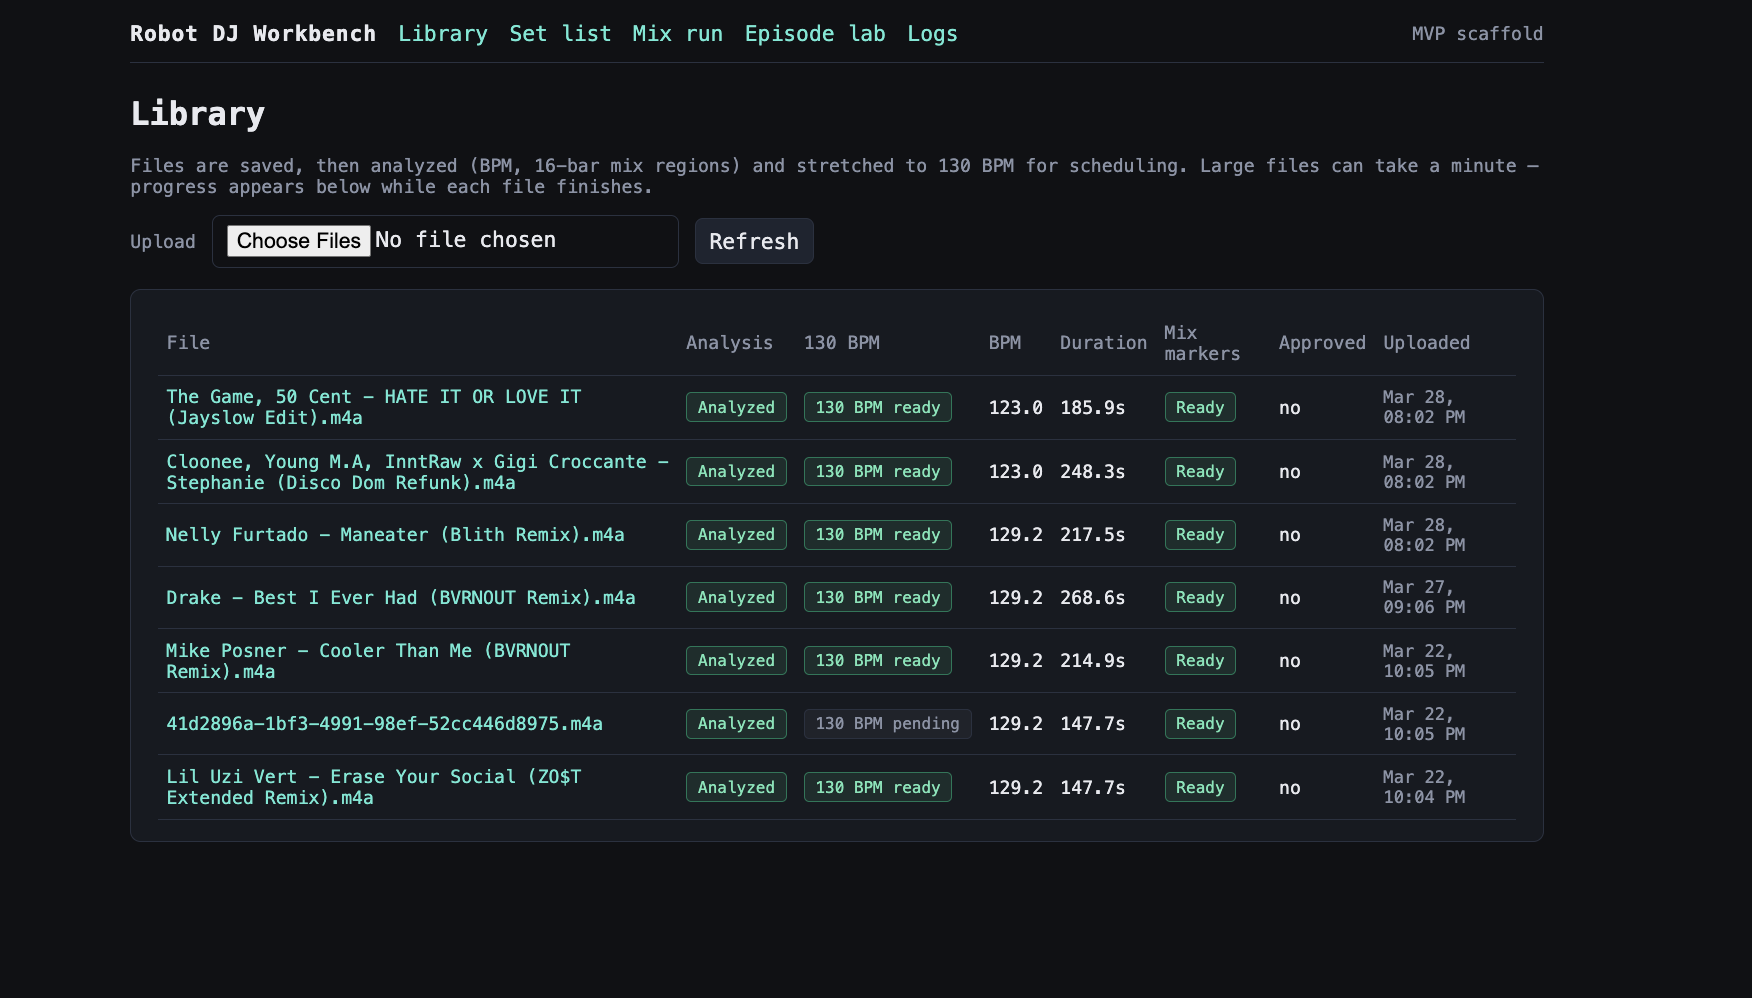Toggle Approved status for the Drake track
This screenshot has height=998, width=1752.
1289,597
